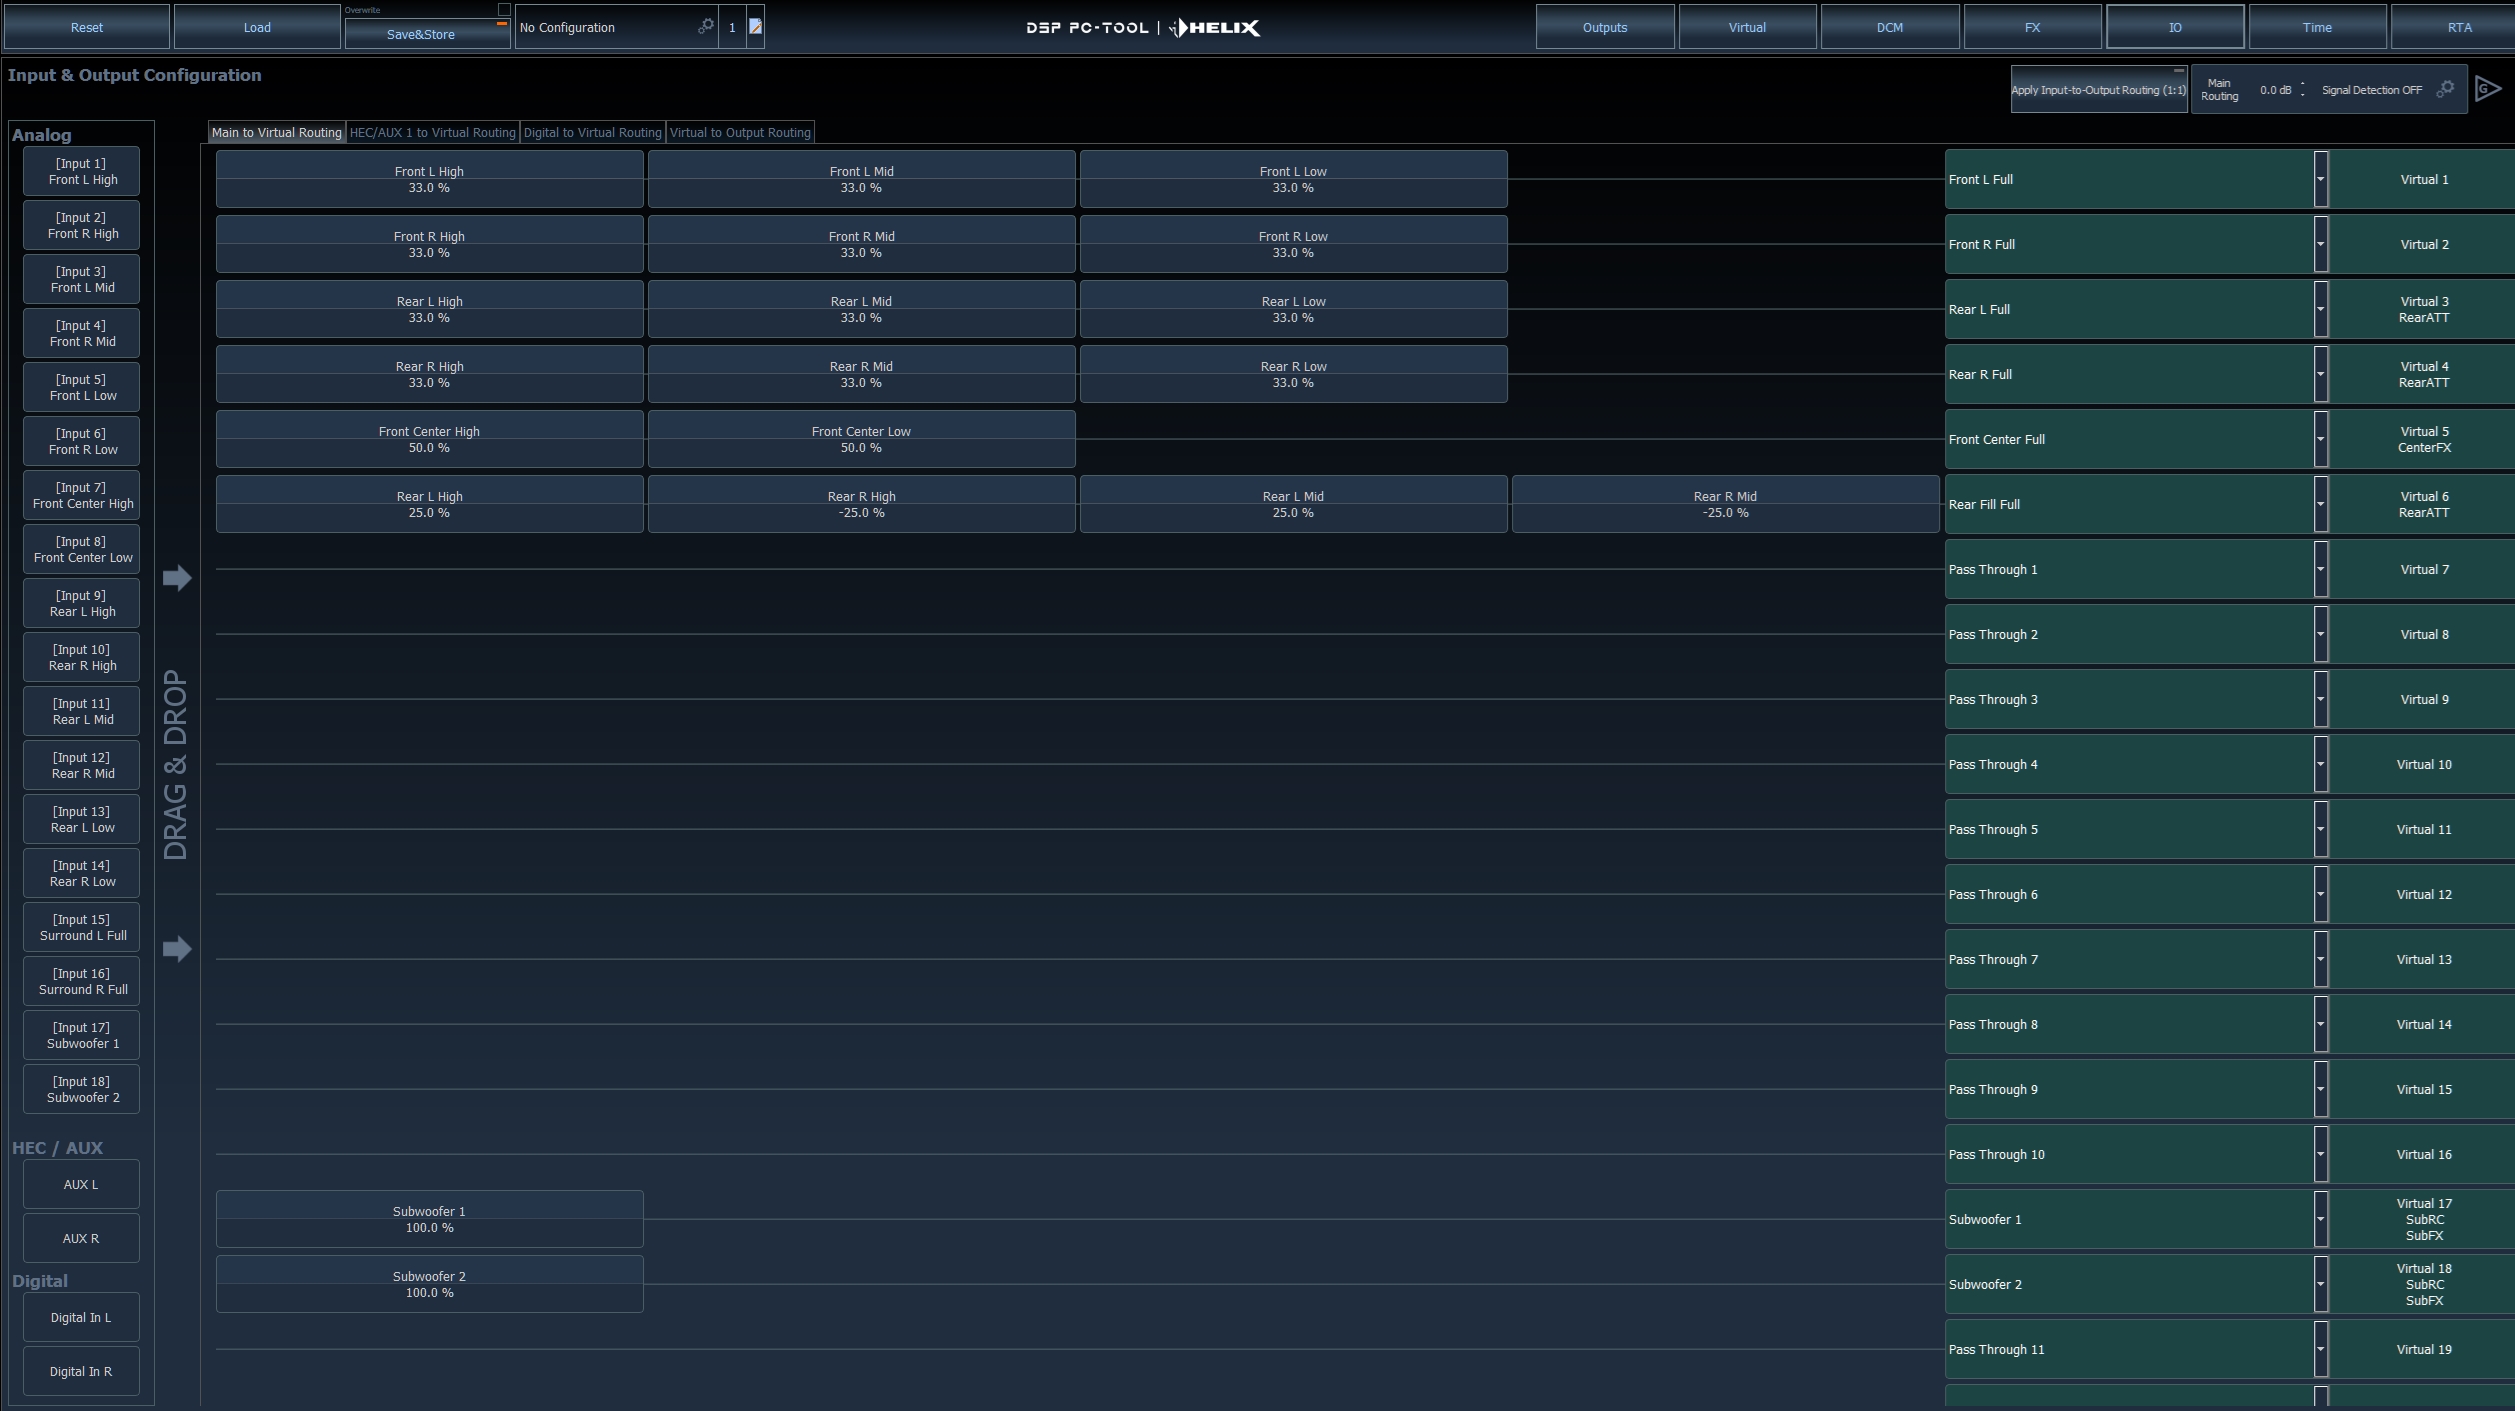Select the Input 1 Front L High source

tap(82, 171)
